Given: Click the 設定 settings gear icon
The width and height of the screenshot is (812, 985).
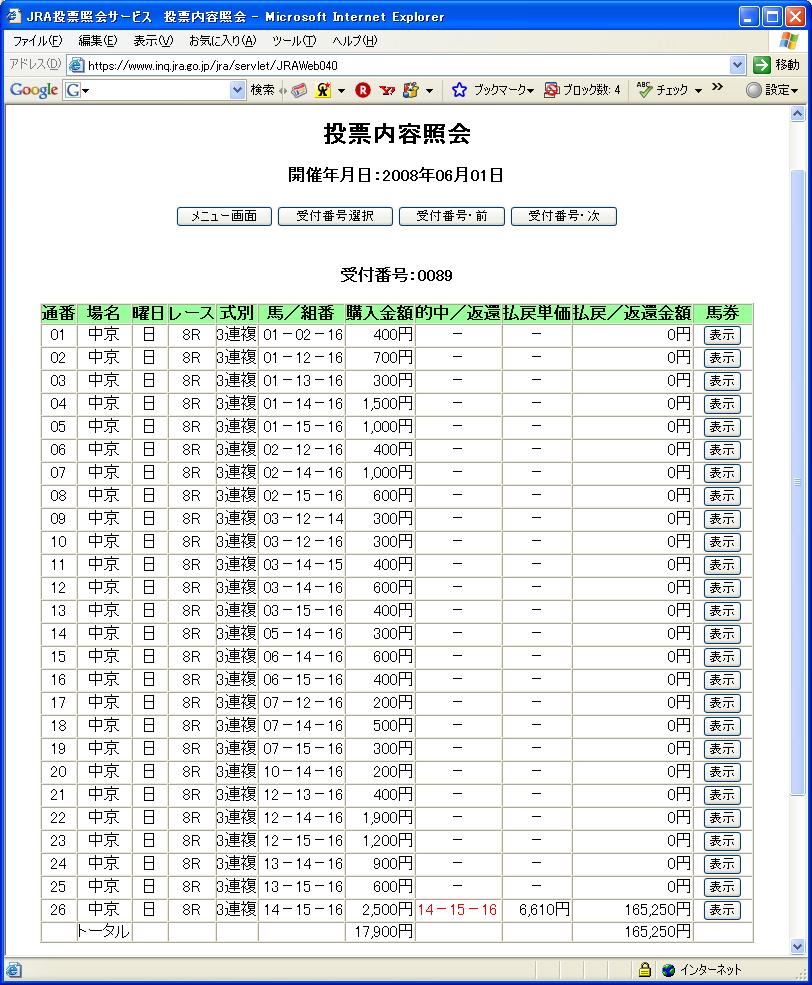Looking at the screenshot, I should click(x=753, y=90).
